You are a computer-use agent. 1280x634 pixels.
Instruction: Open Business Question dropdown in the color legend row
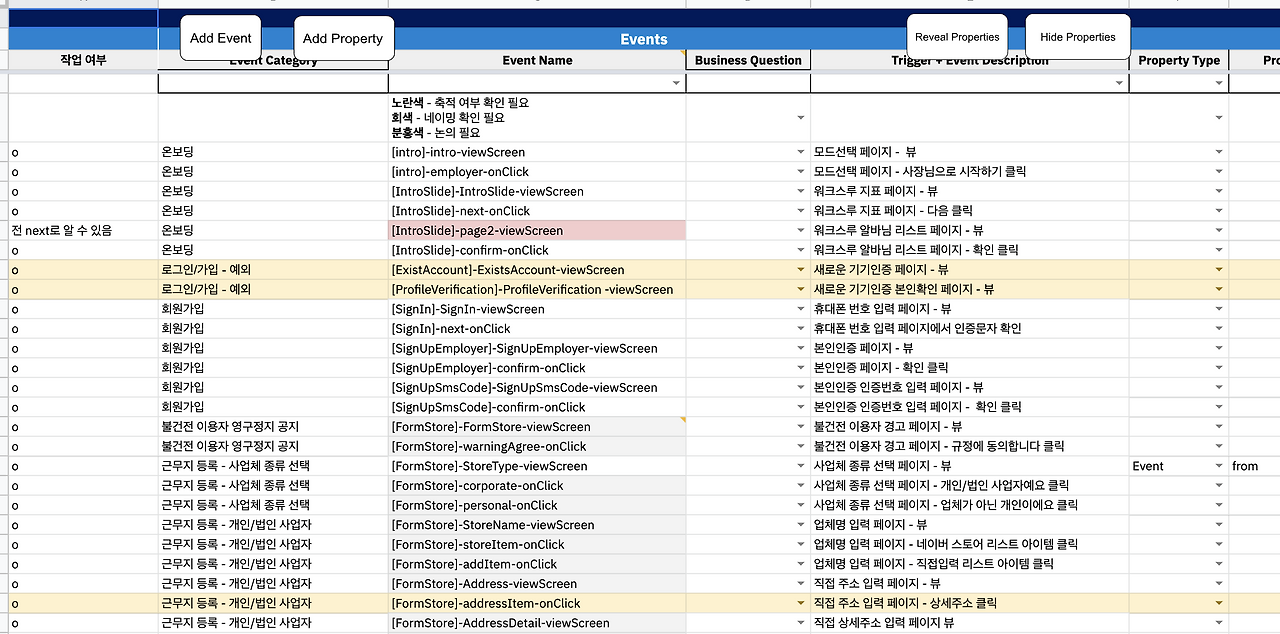click(x=800, y=118)
